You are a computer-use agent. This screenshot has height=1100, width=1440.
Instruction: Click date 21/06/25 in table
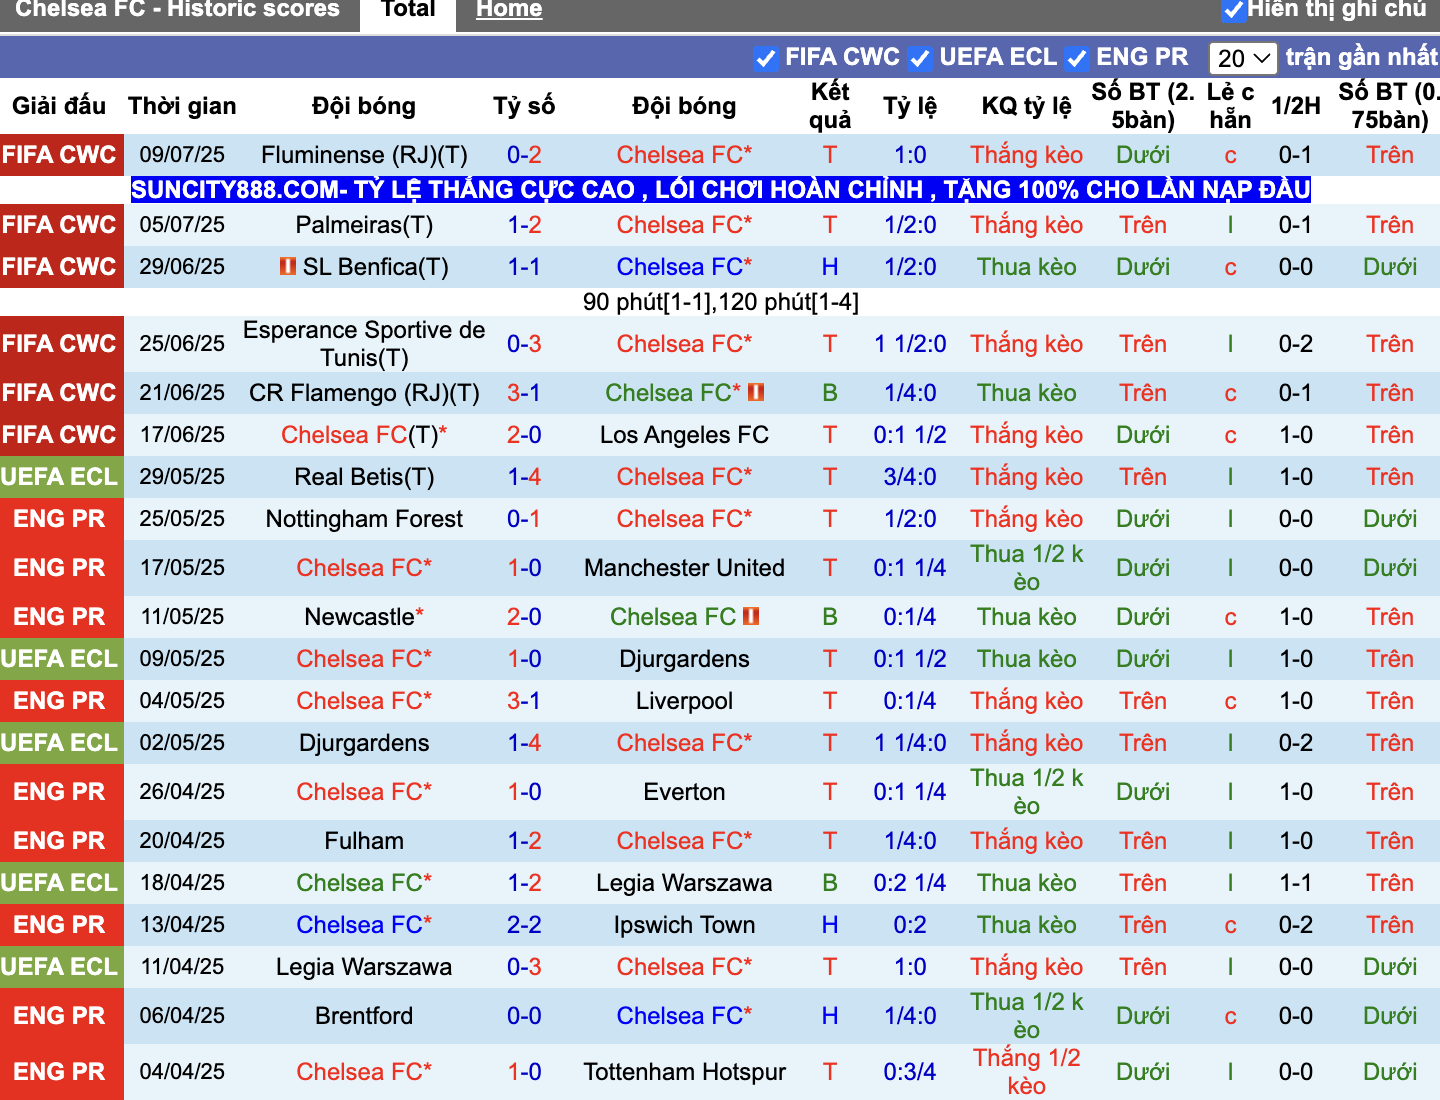182,393
